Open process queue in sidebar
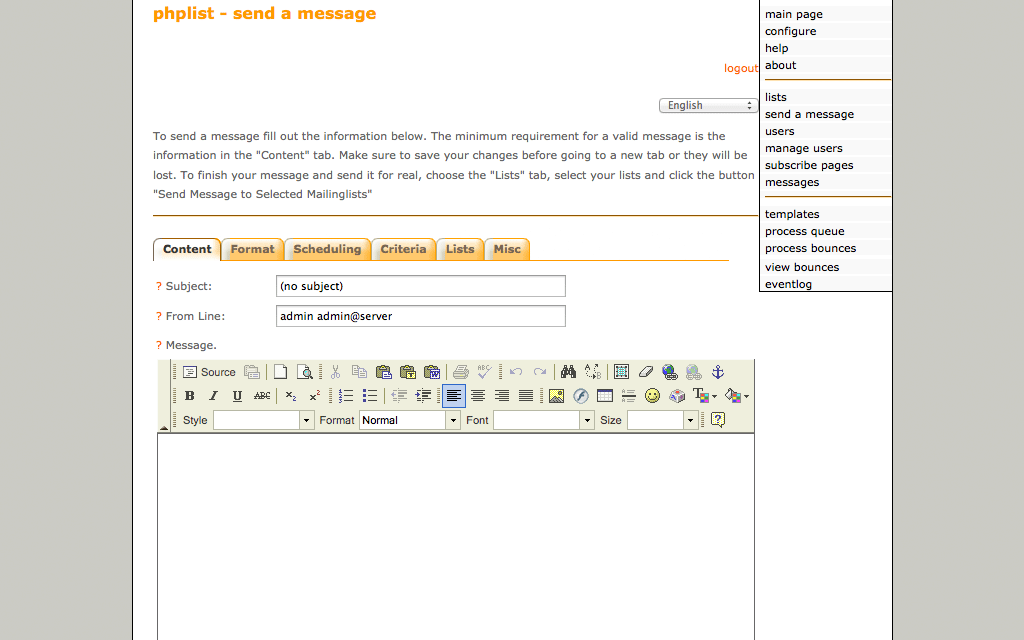This screenshot has width=1024, height=640. (x=804, y=231)
